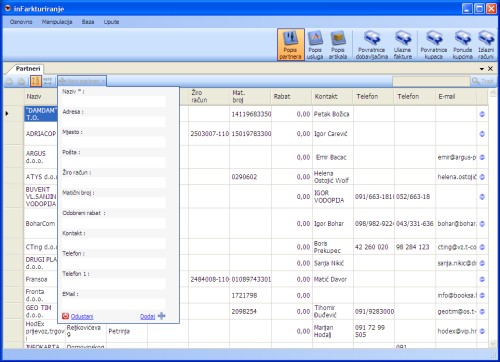
Task: Click the blue round icon in IGOR VODOPIJA row
Action: click(x=482, y=197)
